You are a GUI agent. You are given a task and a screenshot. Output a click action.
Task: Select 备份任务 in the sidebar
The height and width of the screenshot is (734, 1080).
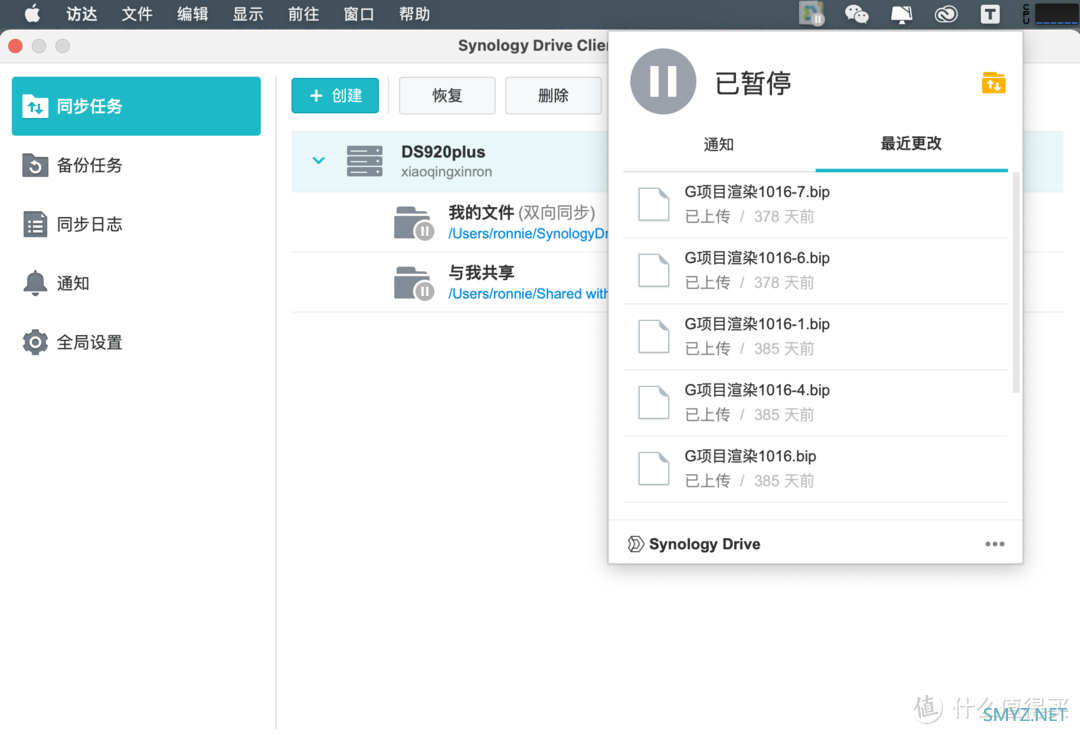click(136, 165)
